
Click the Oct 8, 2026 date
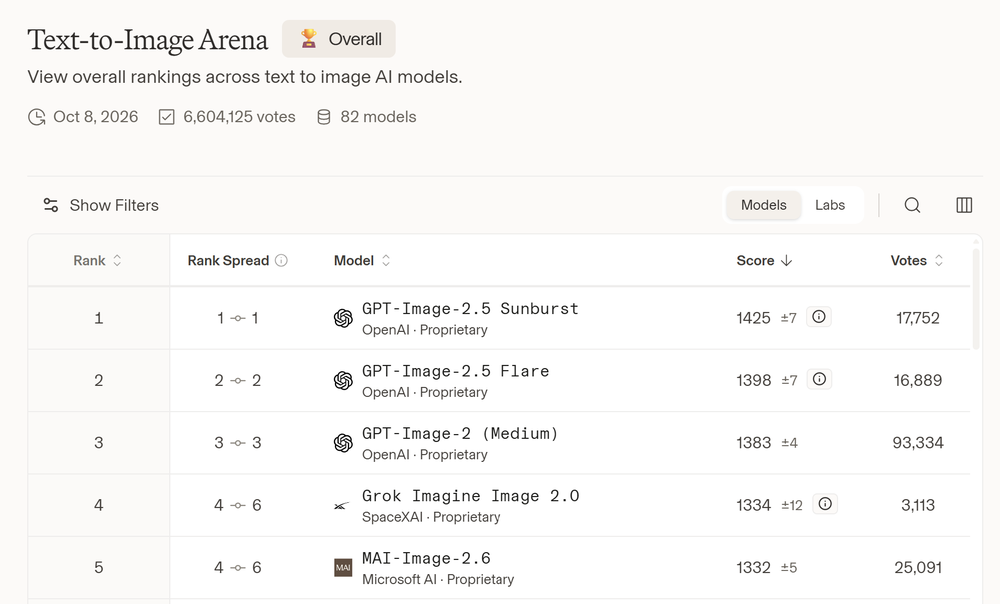pos(96,117)
